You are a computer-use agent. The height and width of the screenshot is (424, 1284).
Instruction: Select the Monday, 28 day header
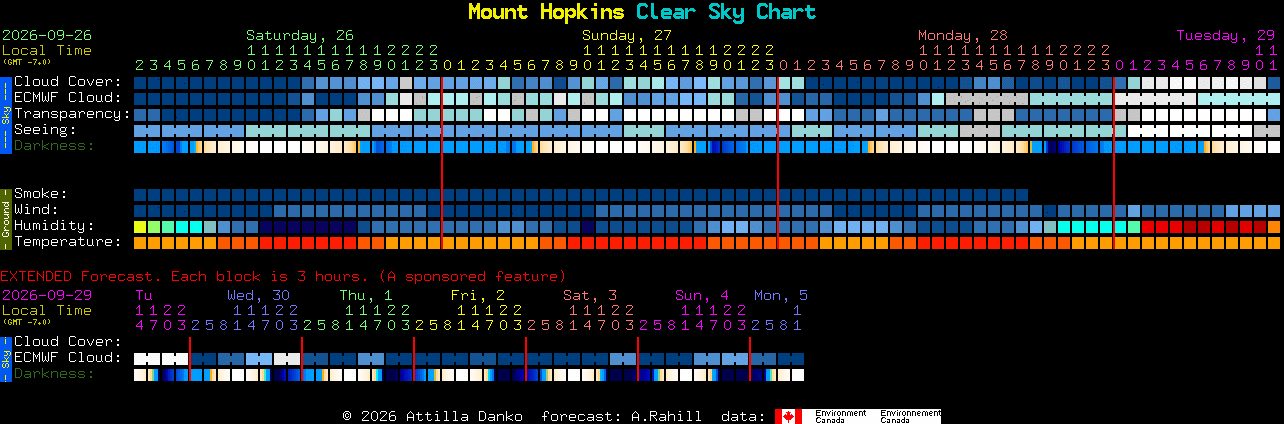pos(963,35)
